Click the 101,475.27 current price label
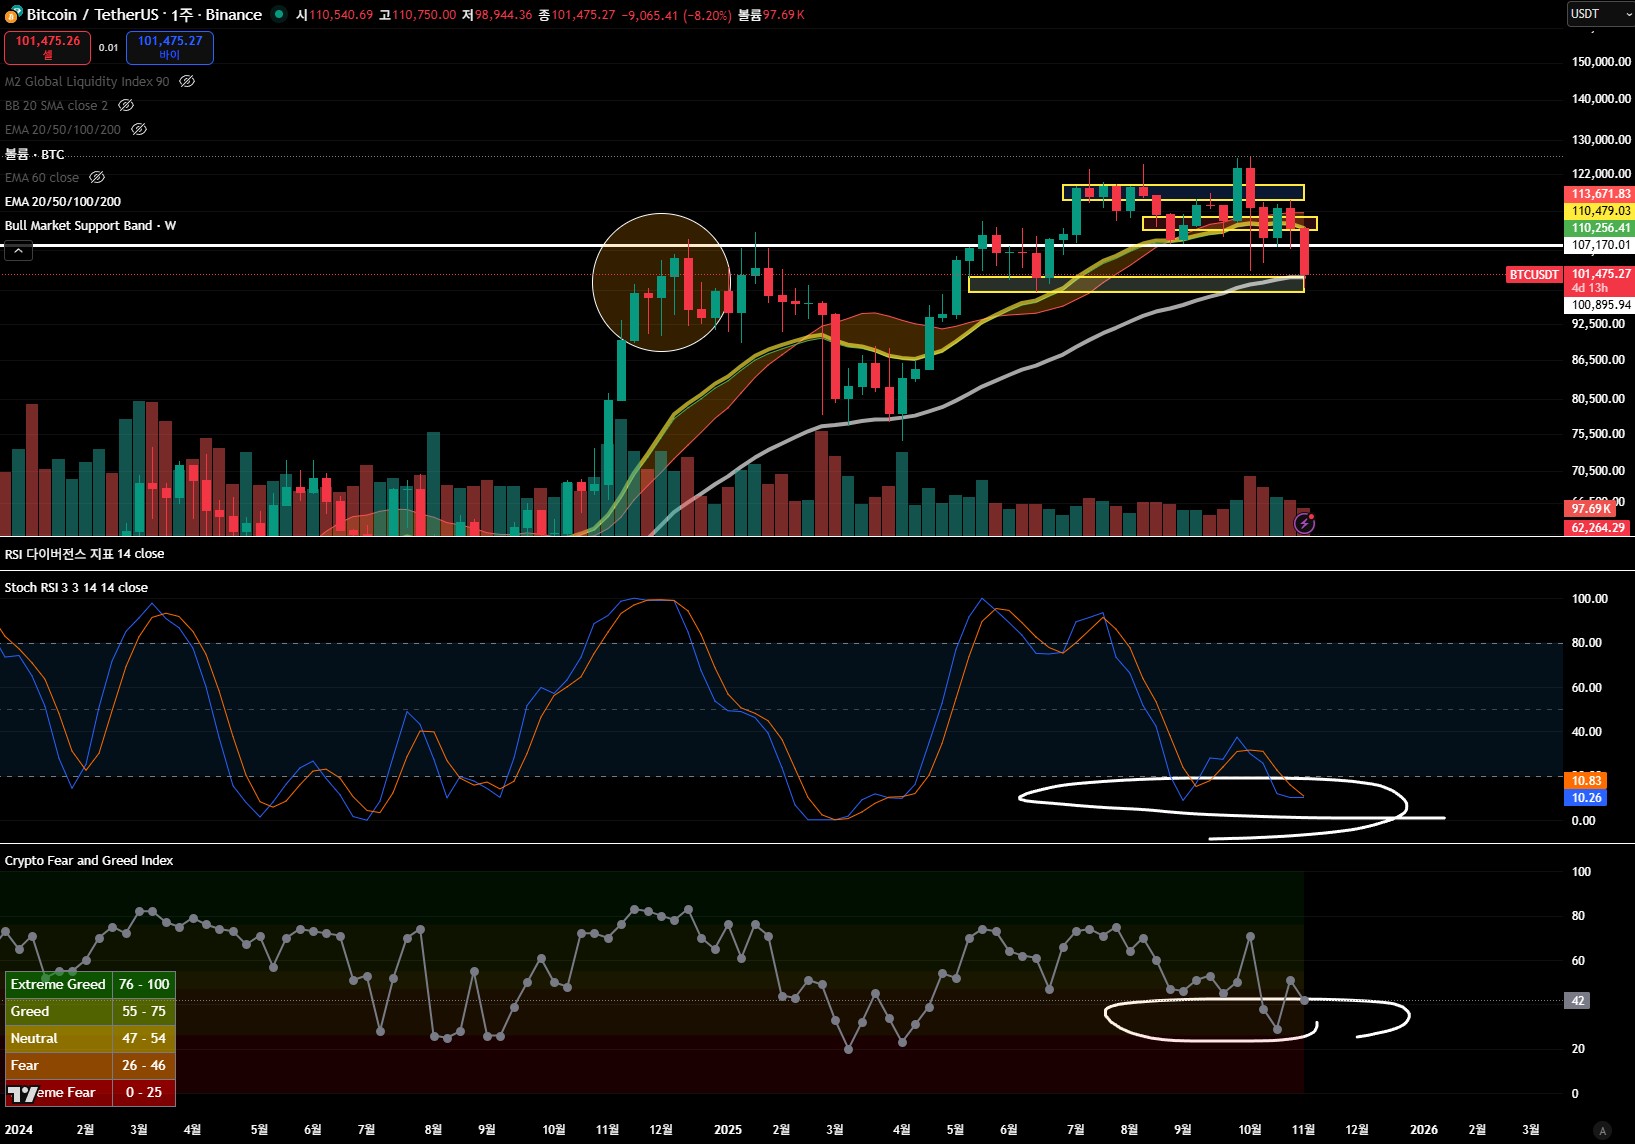 (x=1600, y=273)
